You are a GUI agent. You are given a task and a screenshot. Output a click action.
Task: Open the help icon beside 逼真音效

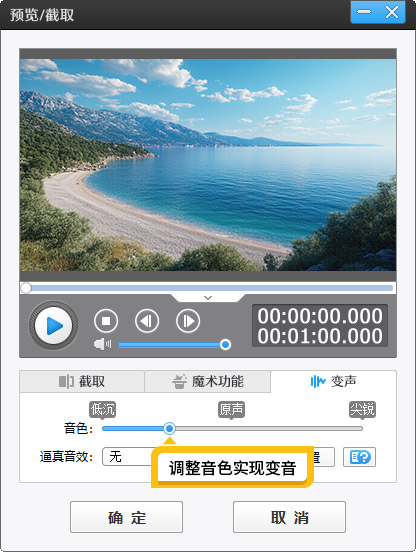tap(359, 457)
